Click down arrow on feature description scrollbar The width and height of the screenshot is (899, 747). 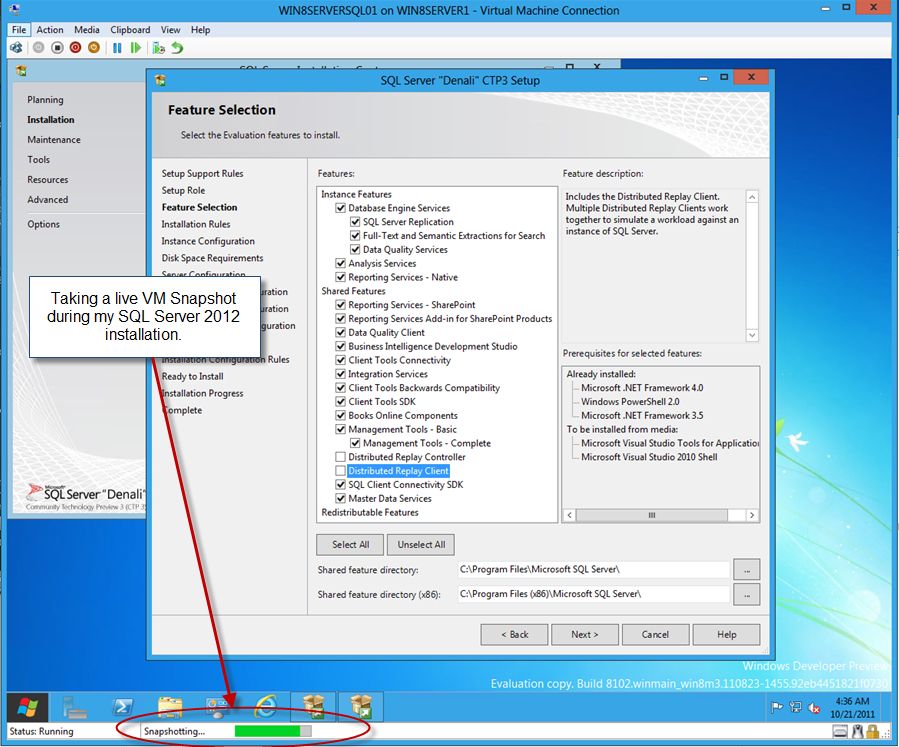pos(752,335)
